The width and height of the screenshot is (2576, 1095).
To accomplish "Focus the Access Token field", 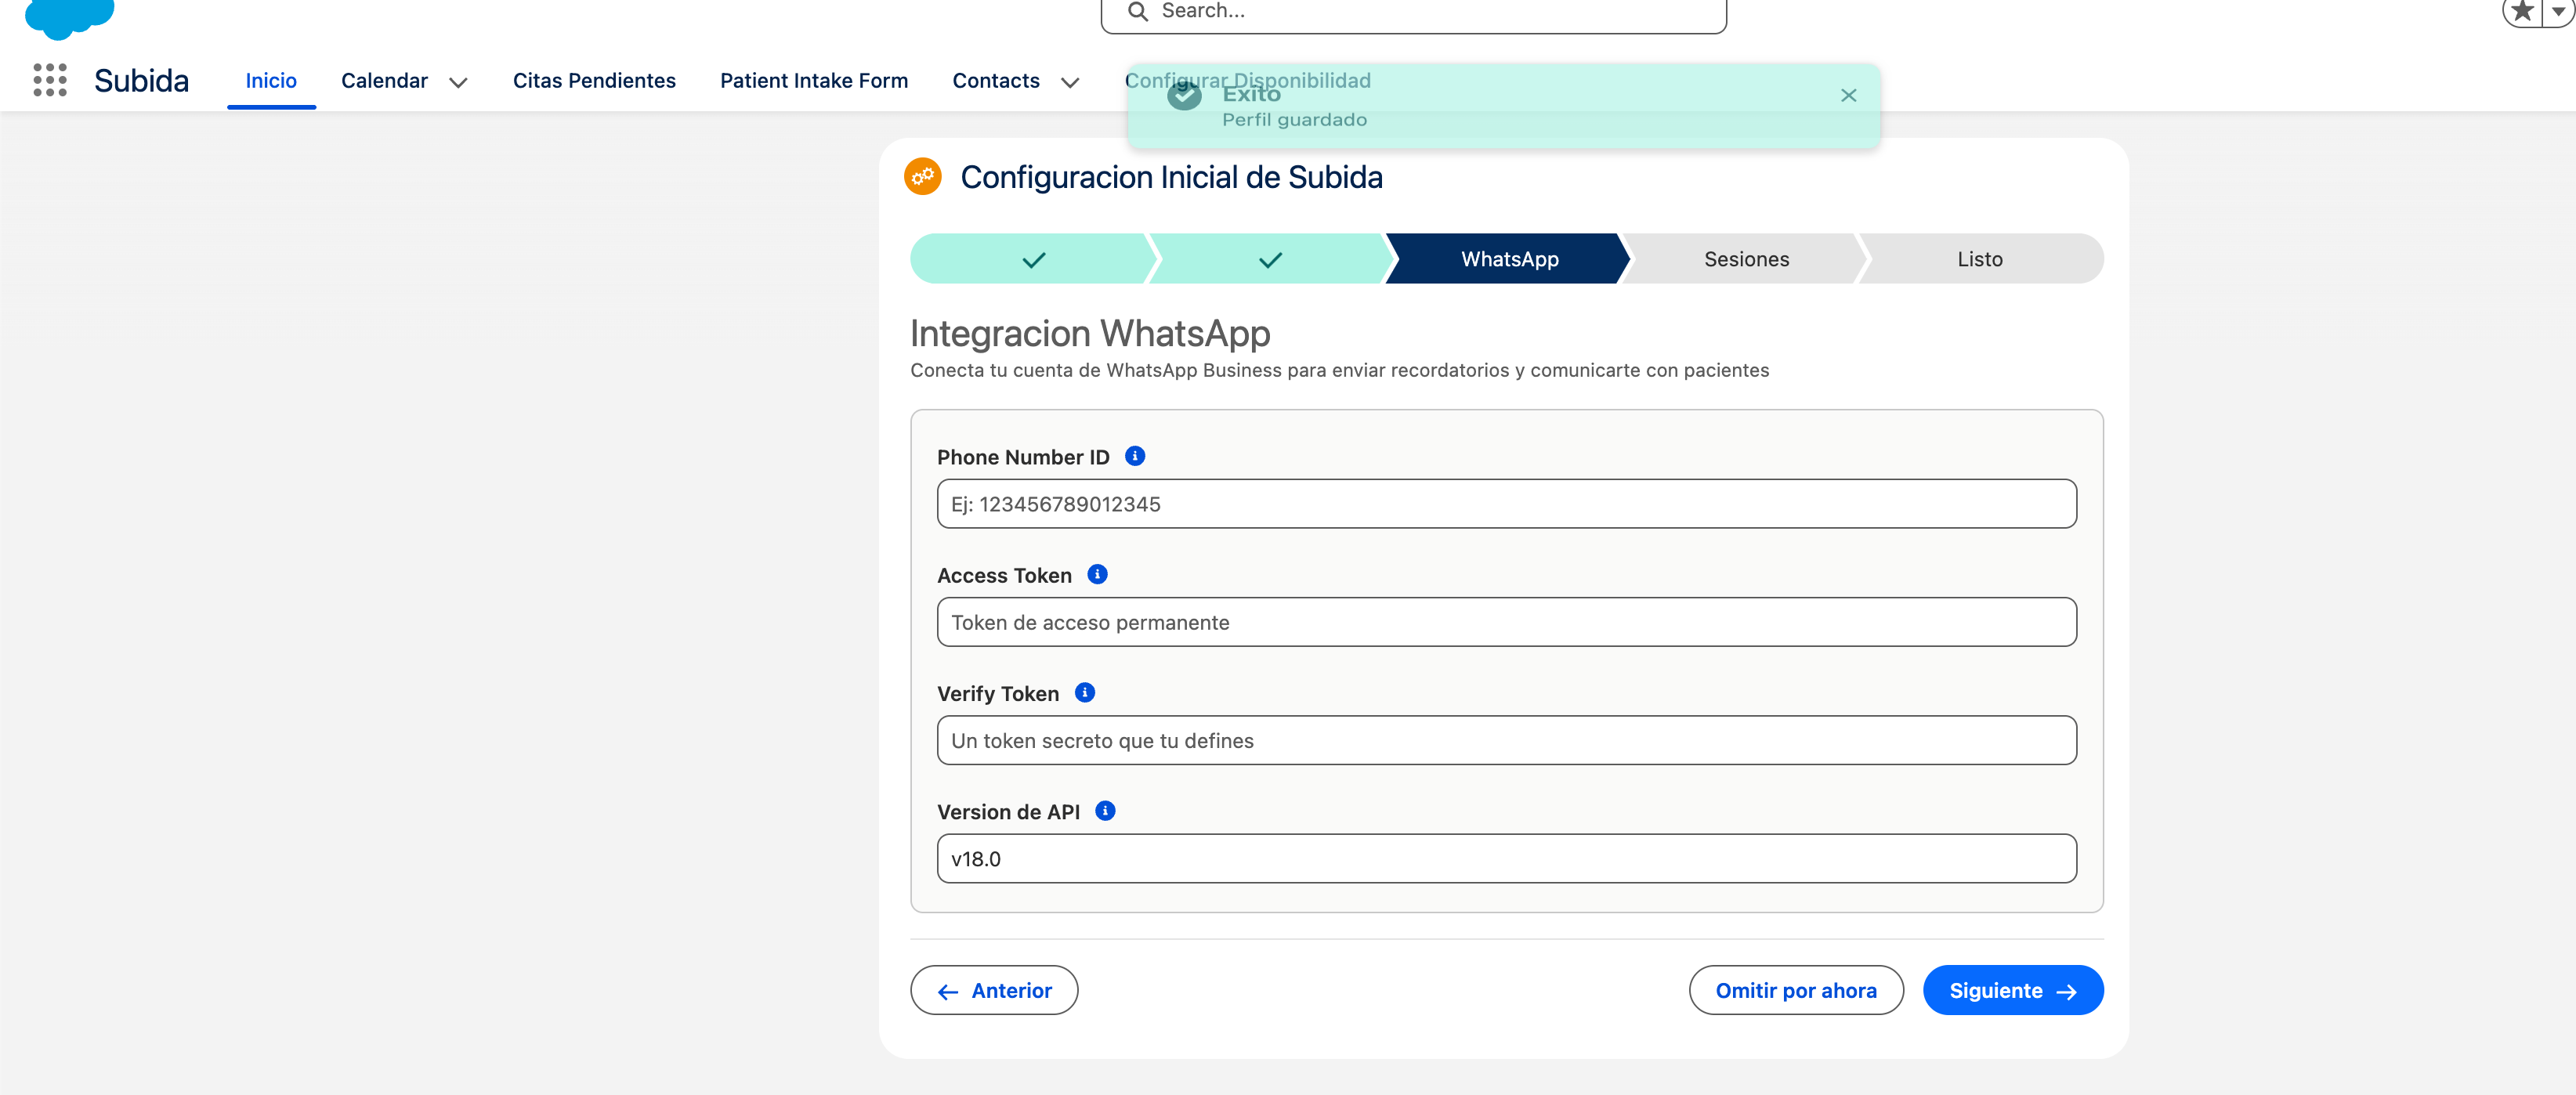I will click(x=1506, y=622).
